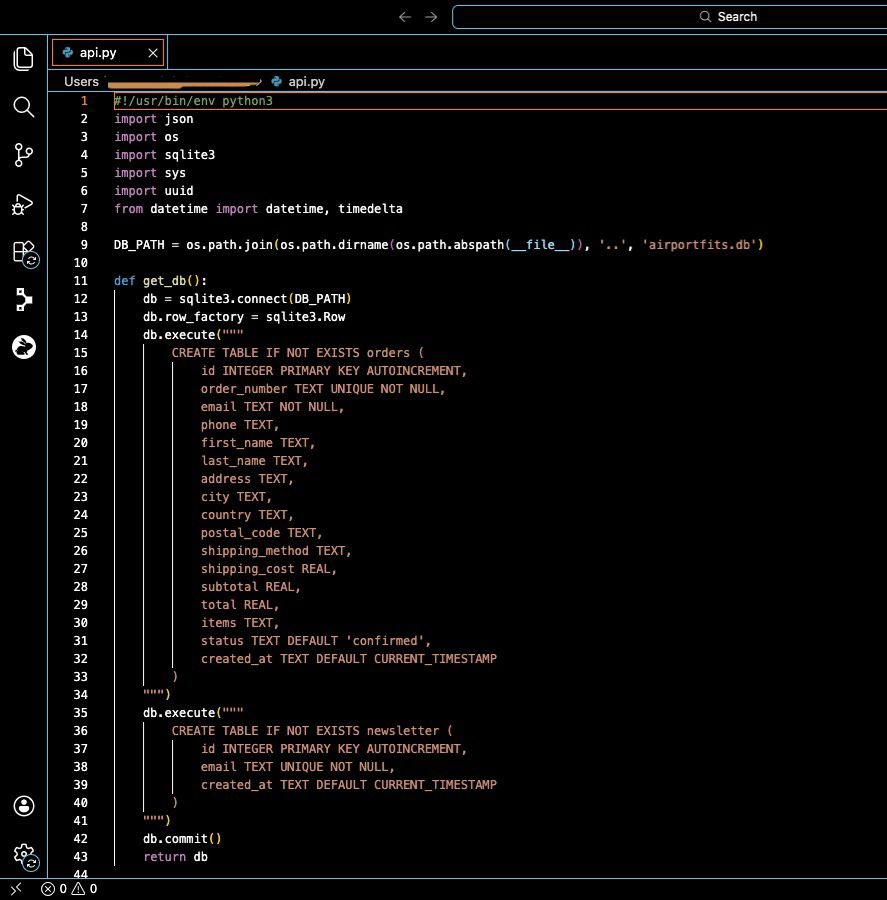Click the DB_PATH variable on line 9
The image size is (887, 900).
[x=139, y=245]
